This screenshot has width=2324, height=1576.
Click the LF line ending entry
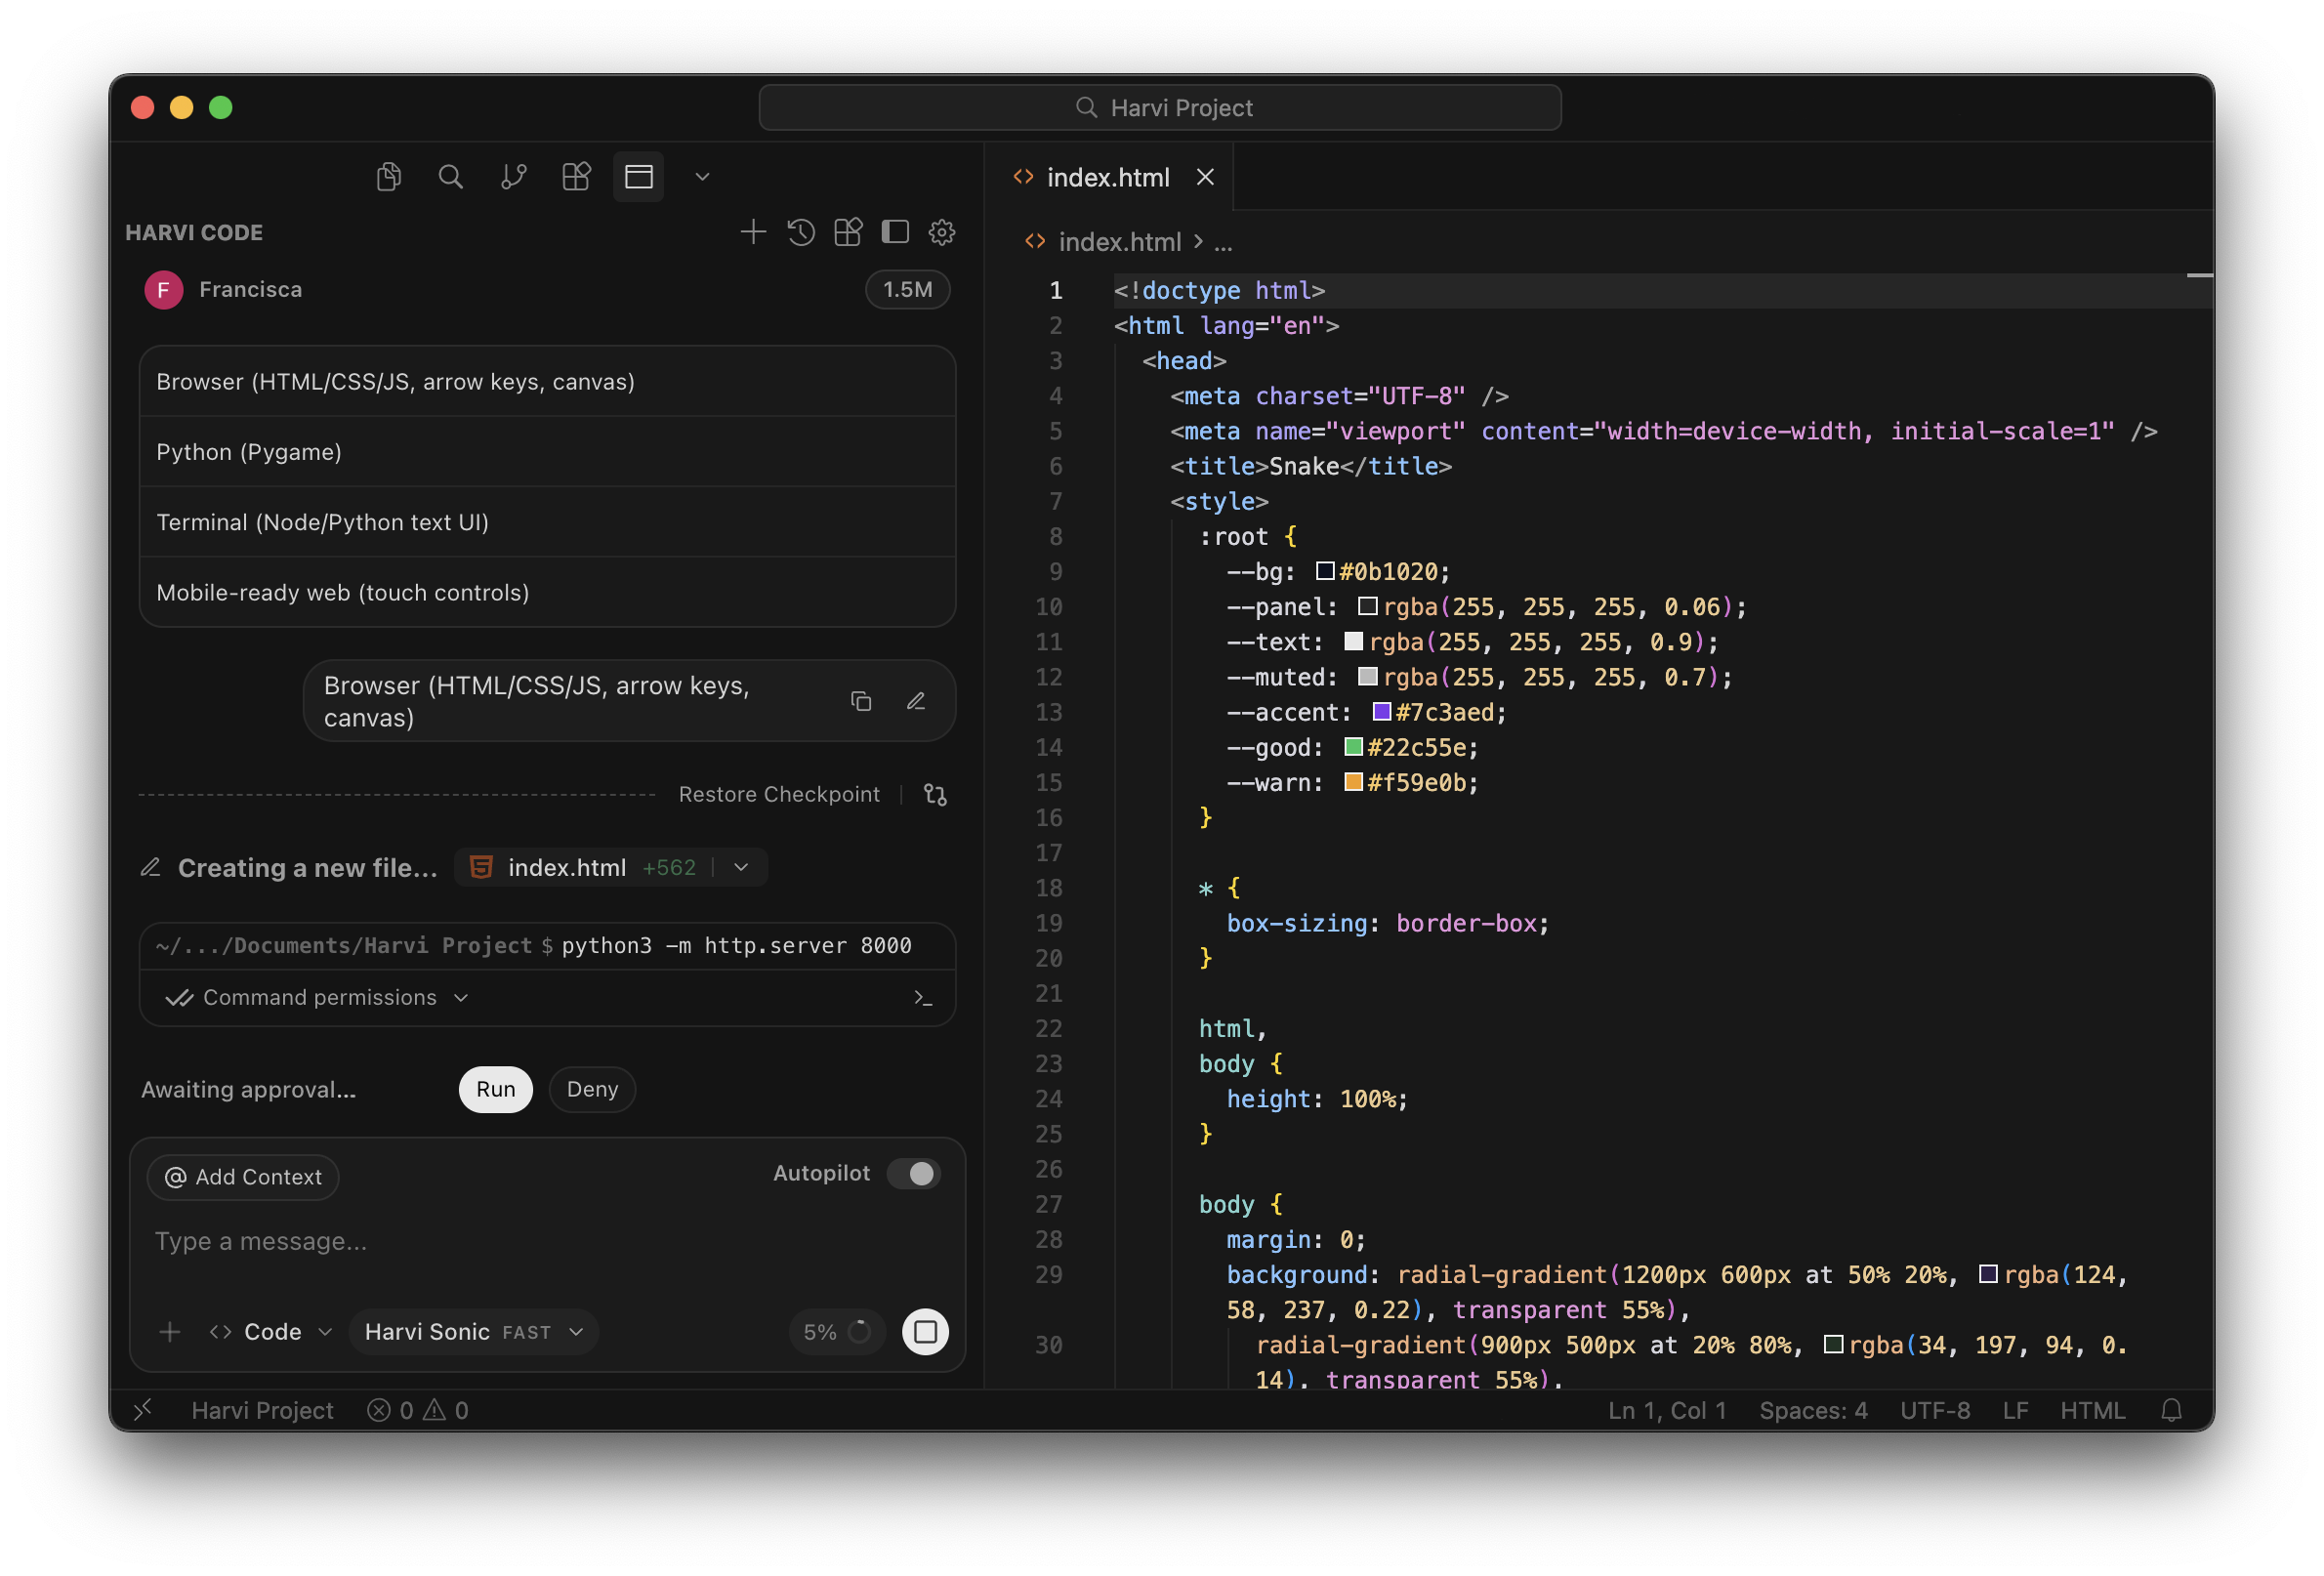click(x=2015, y=1410)
